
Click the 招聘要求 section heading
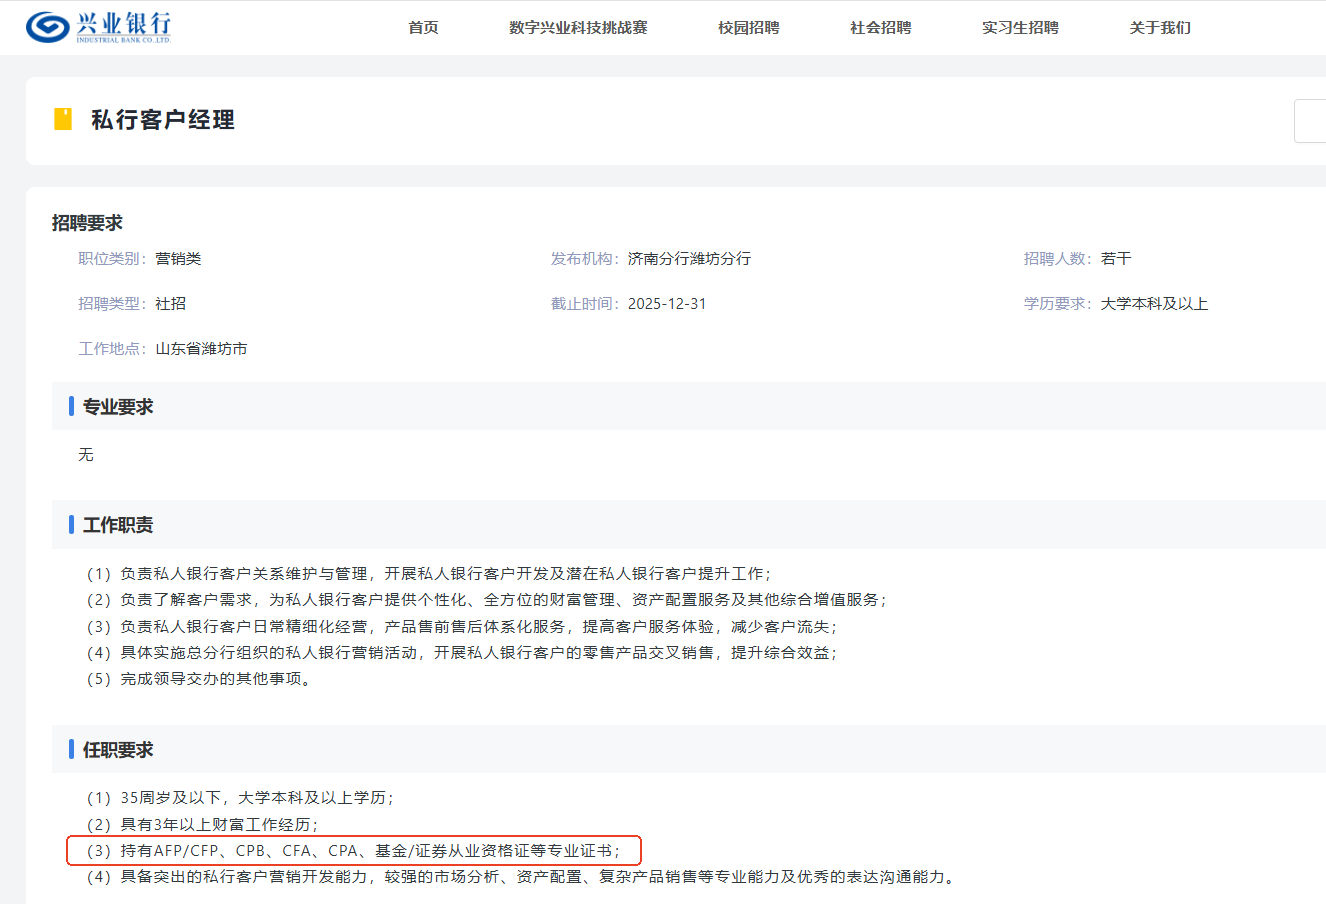tap(87, 223)
